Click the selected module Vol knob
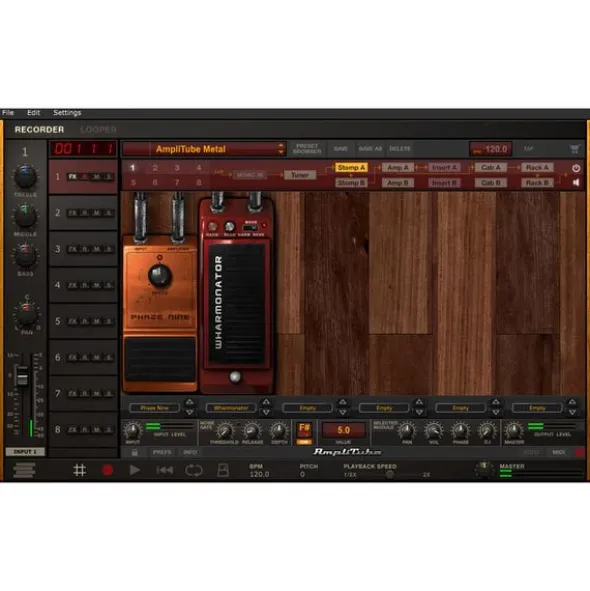Viewport: 590px width, 591px height. (434, 430)
